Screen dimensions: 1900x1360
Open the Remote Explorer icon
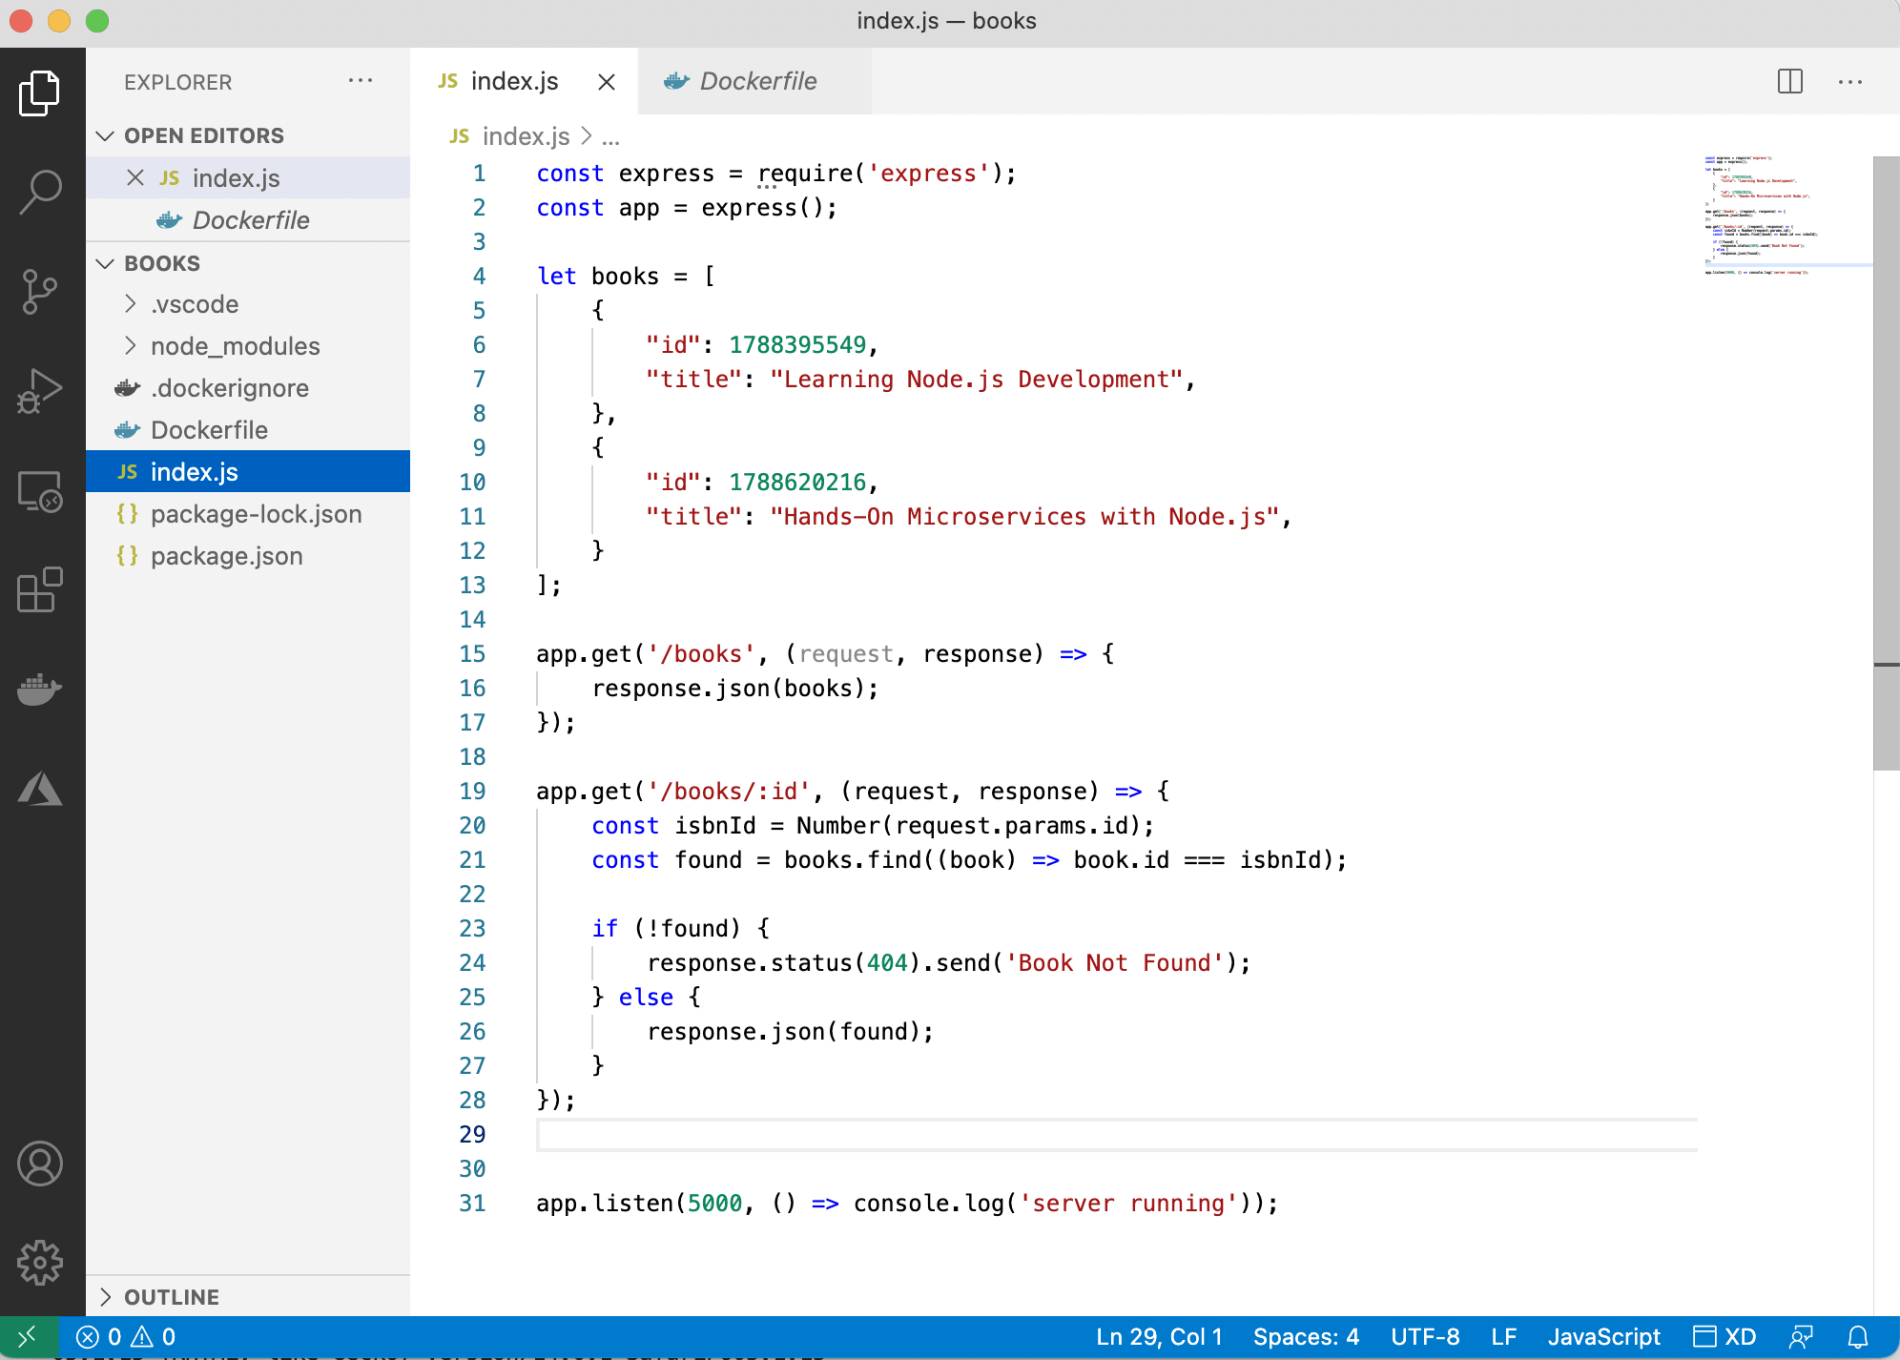[x=40, y=491]
